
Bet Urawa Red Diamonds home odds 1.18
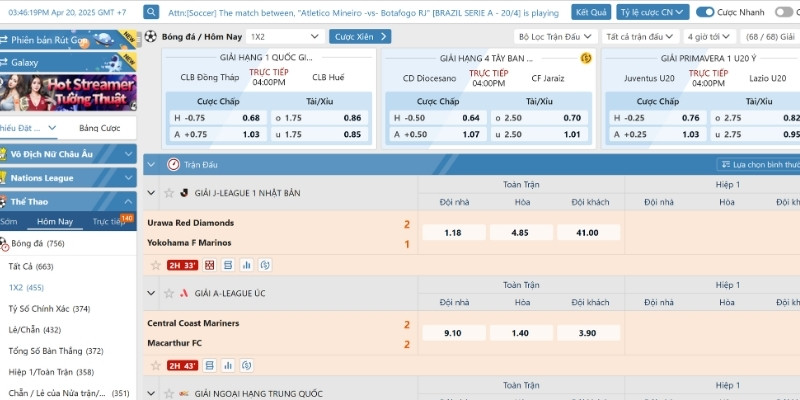pyautogui.click(x=454, y=233)
